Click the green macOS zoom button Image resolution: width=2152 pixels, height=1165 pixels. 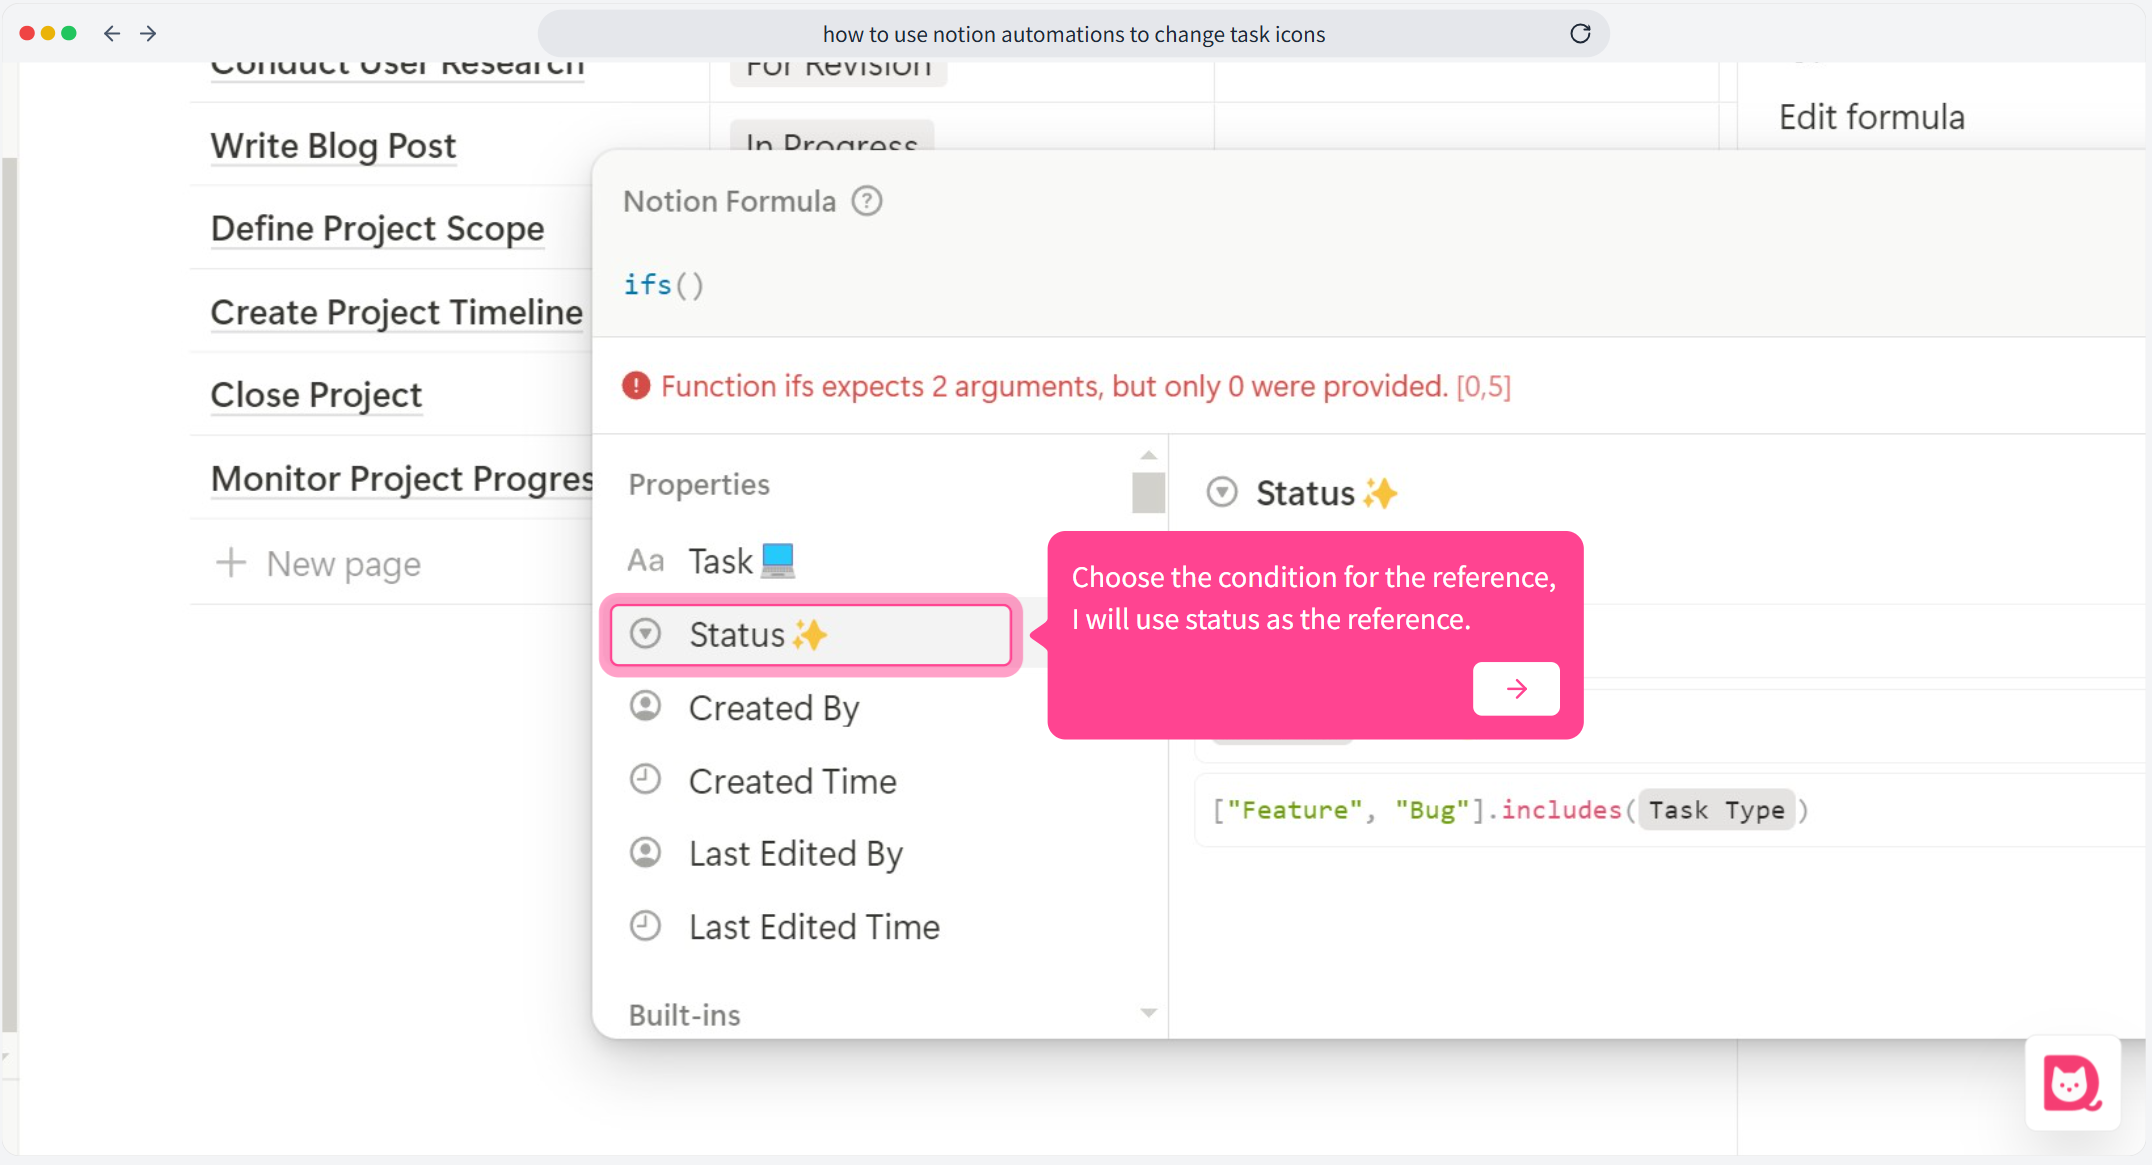pos(69,33)
